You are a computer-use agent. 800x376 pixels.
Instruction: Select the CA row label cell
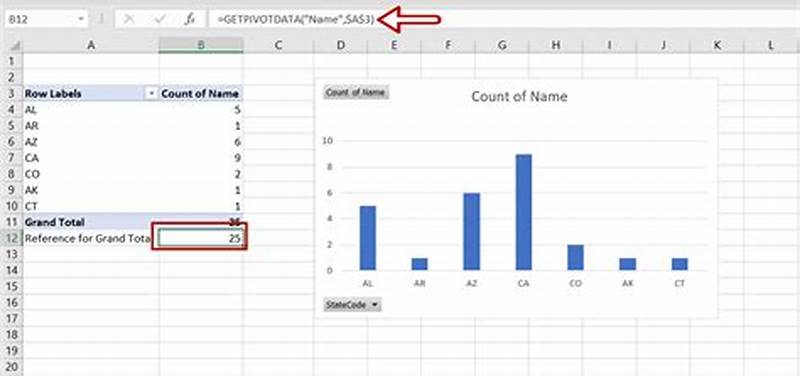point(91,158)
